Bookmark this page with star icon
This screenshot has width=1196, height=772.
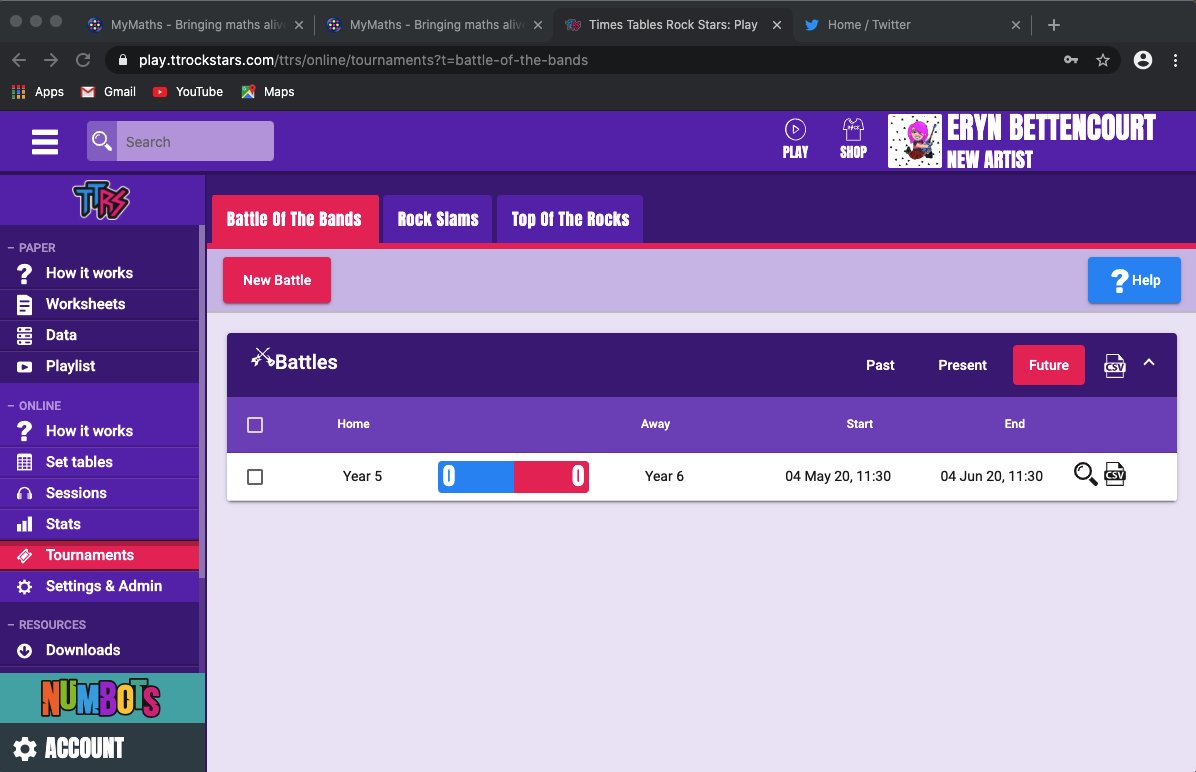click(1102, 60)
